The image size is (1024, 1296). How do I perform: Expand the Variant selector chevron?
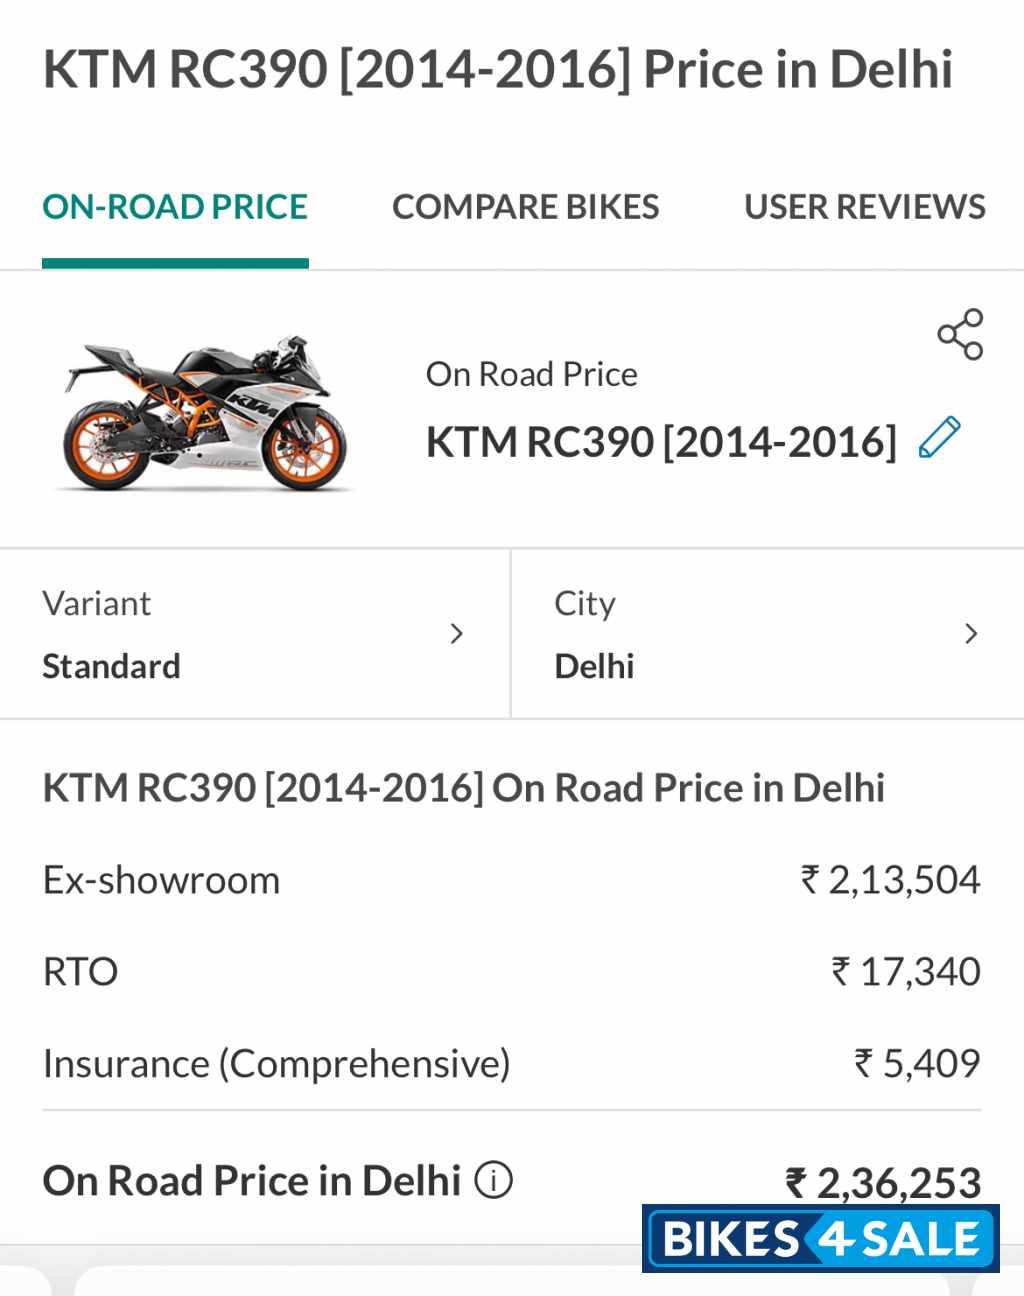pos(458,634)
